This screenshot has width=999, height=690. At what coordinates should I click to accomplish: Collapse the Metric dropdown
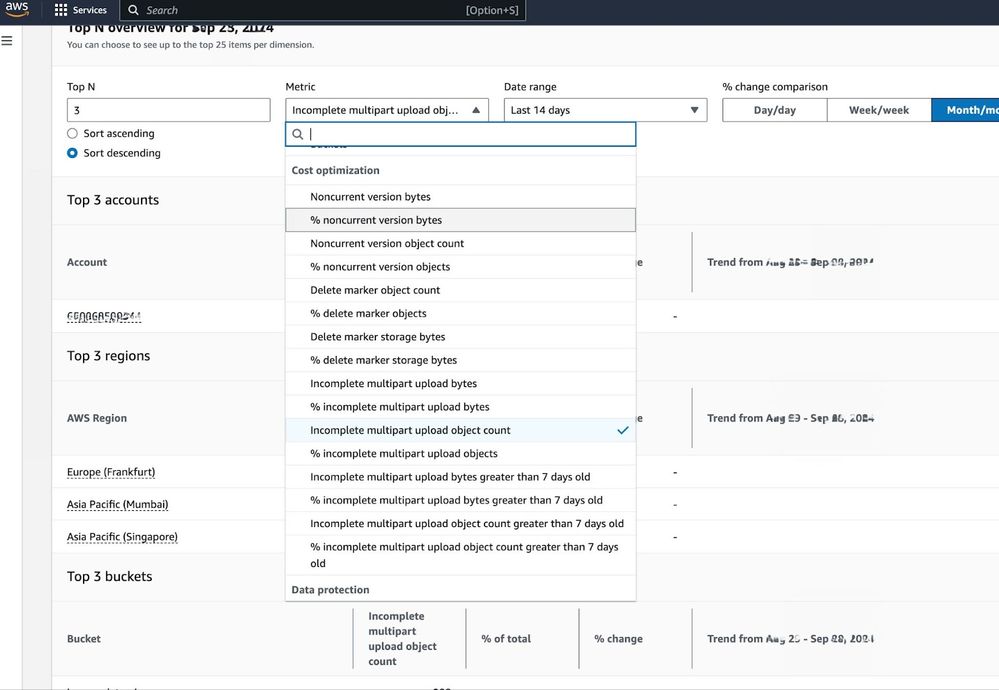tap(387, 110)
